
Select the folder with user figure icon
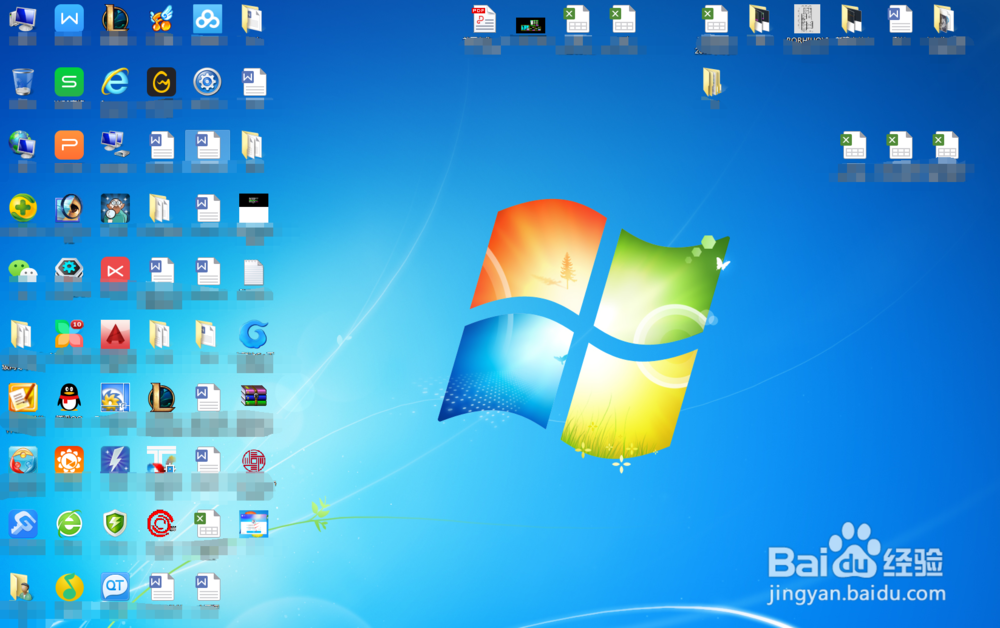(20, 587)
